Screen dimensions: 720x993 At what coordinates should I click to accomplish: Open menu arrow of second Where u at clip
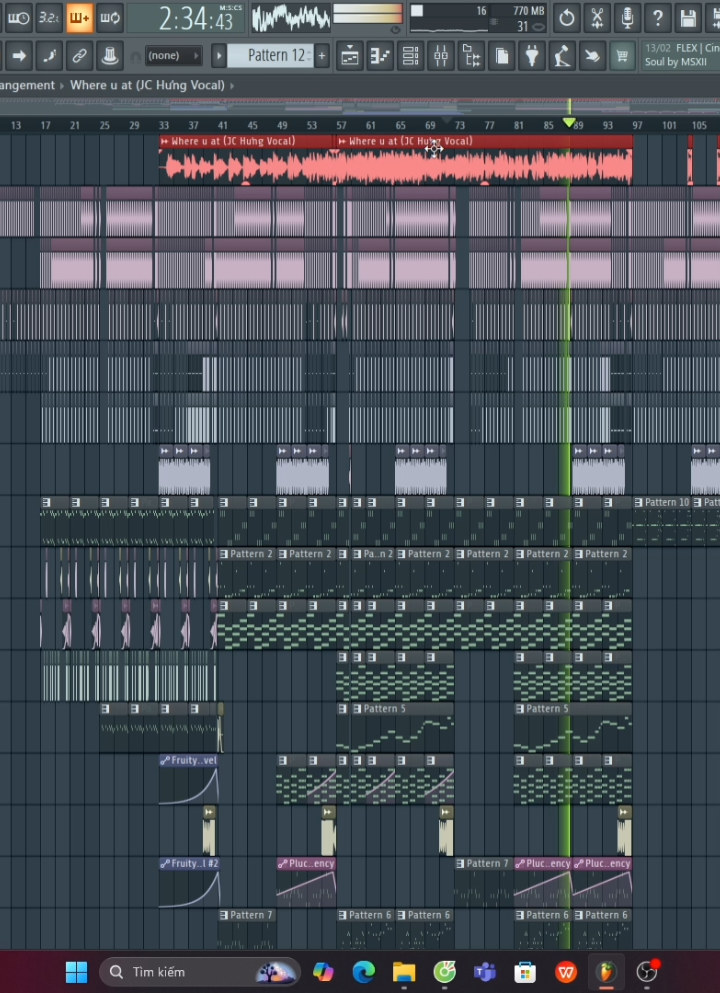pos(343,141)
